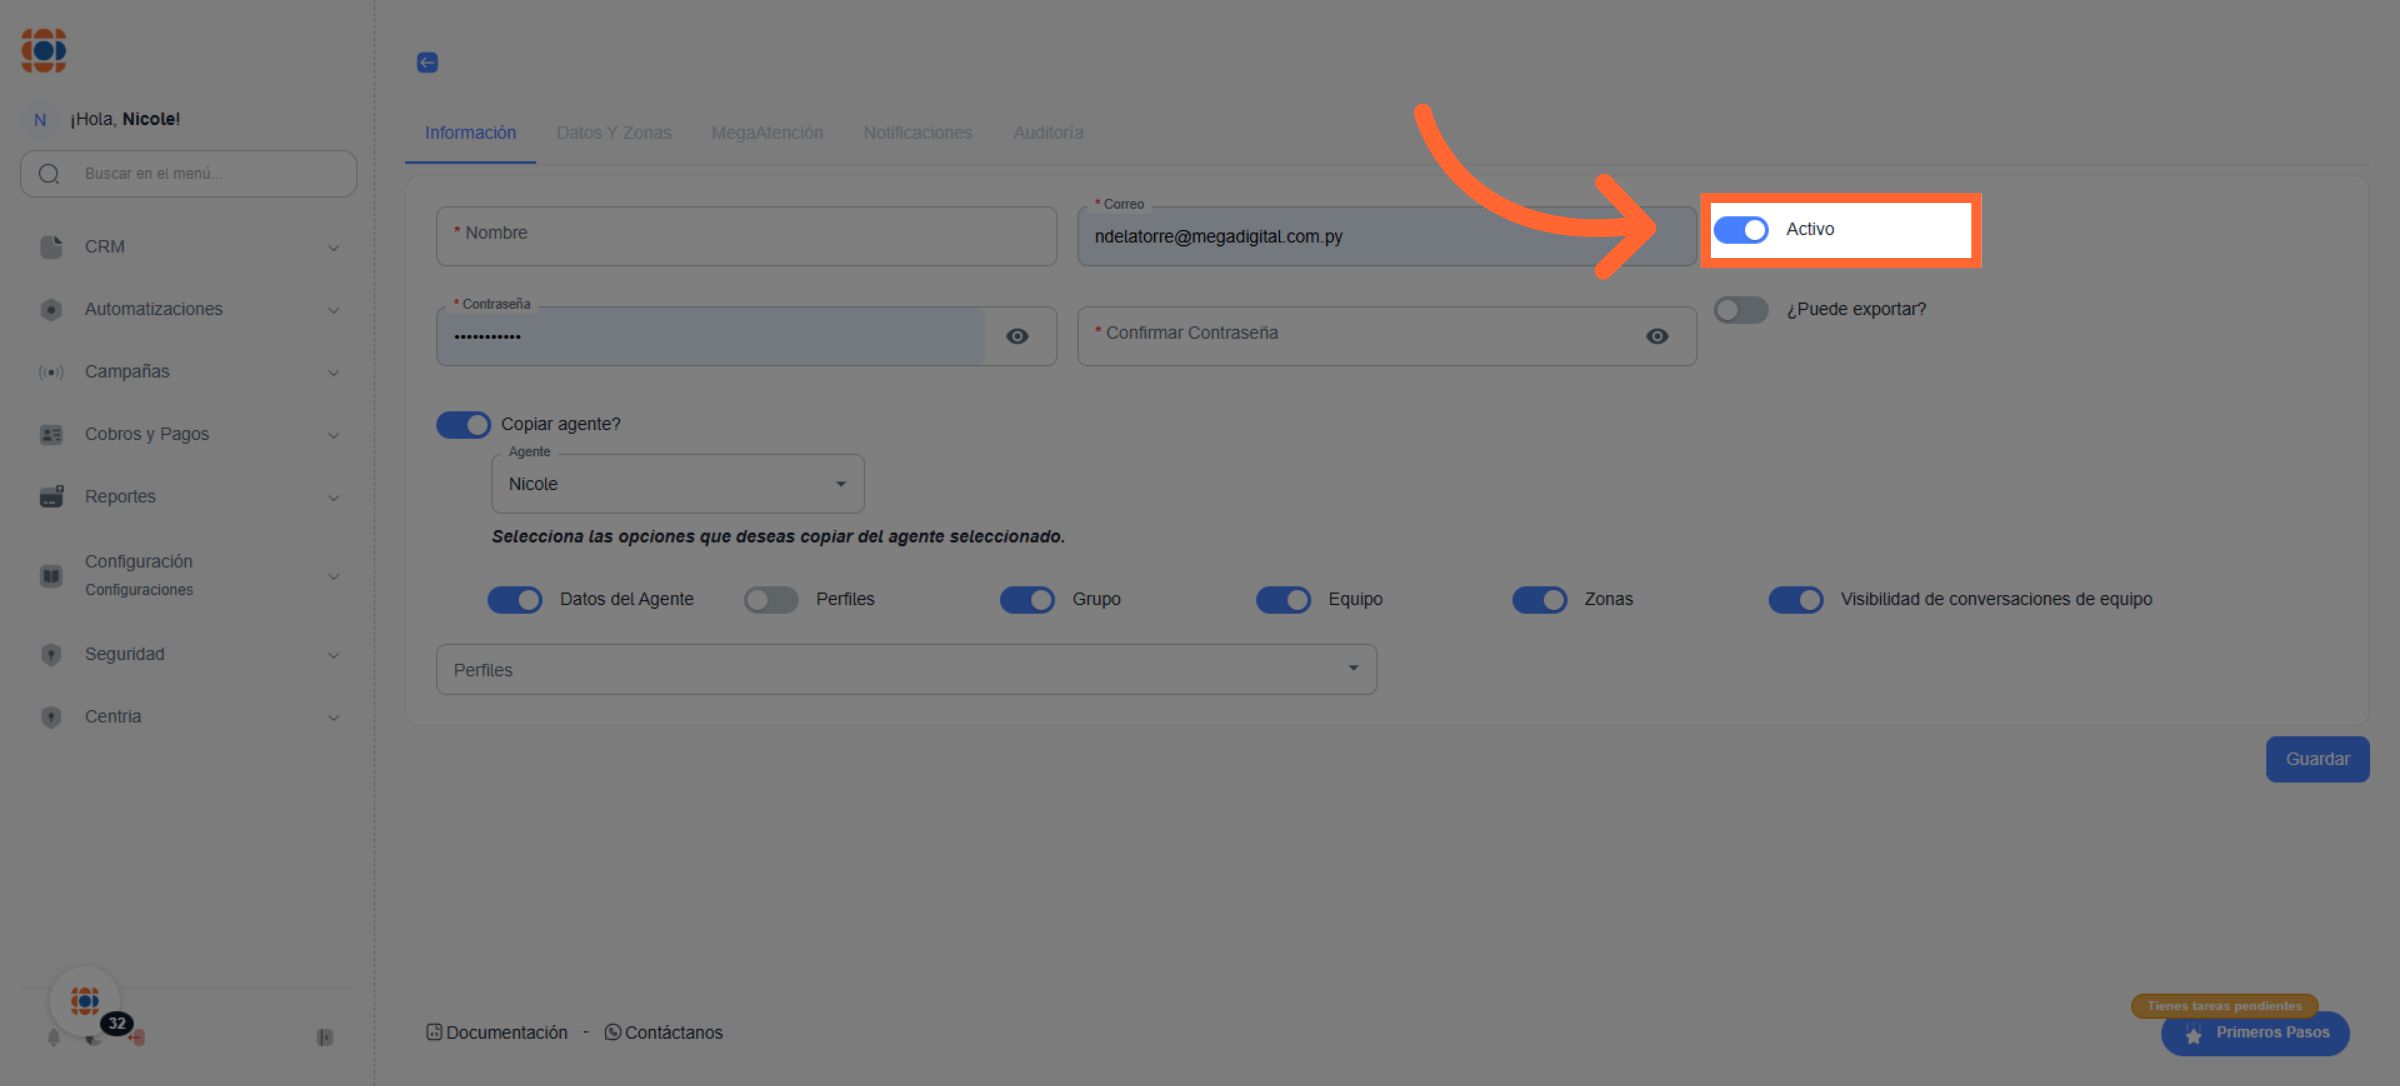The image size is (2400, 1086).
Task: Click the Reportes sidebar icon
Action: [x=51, y=496]
